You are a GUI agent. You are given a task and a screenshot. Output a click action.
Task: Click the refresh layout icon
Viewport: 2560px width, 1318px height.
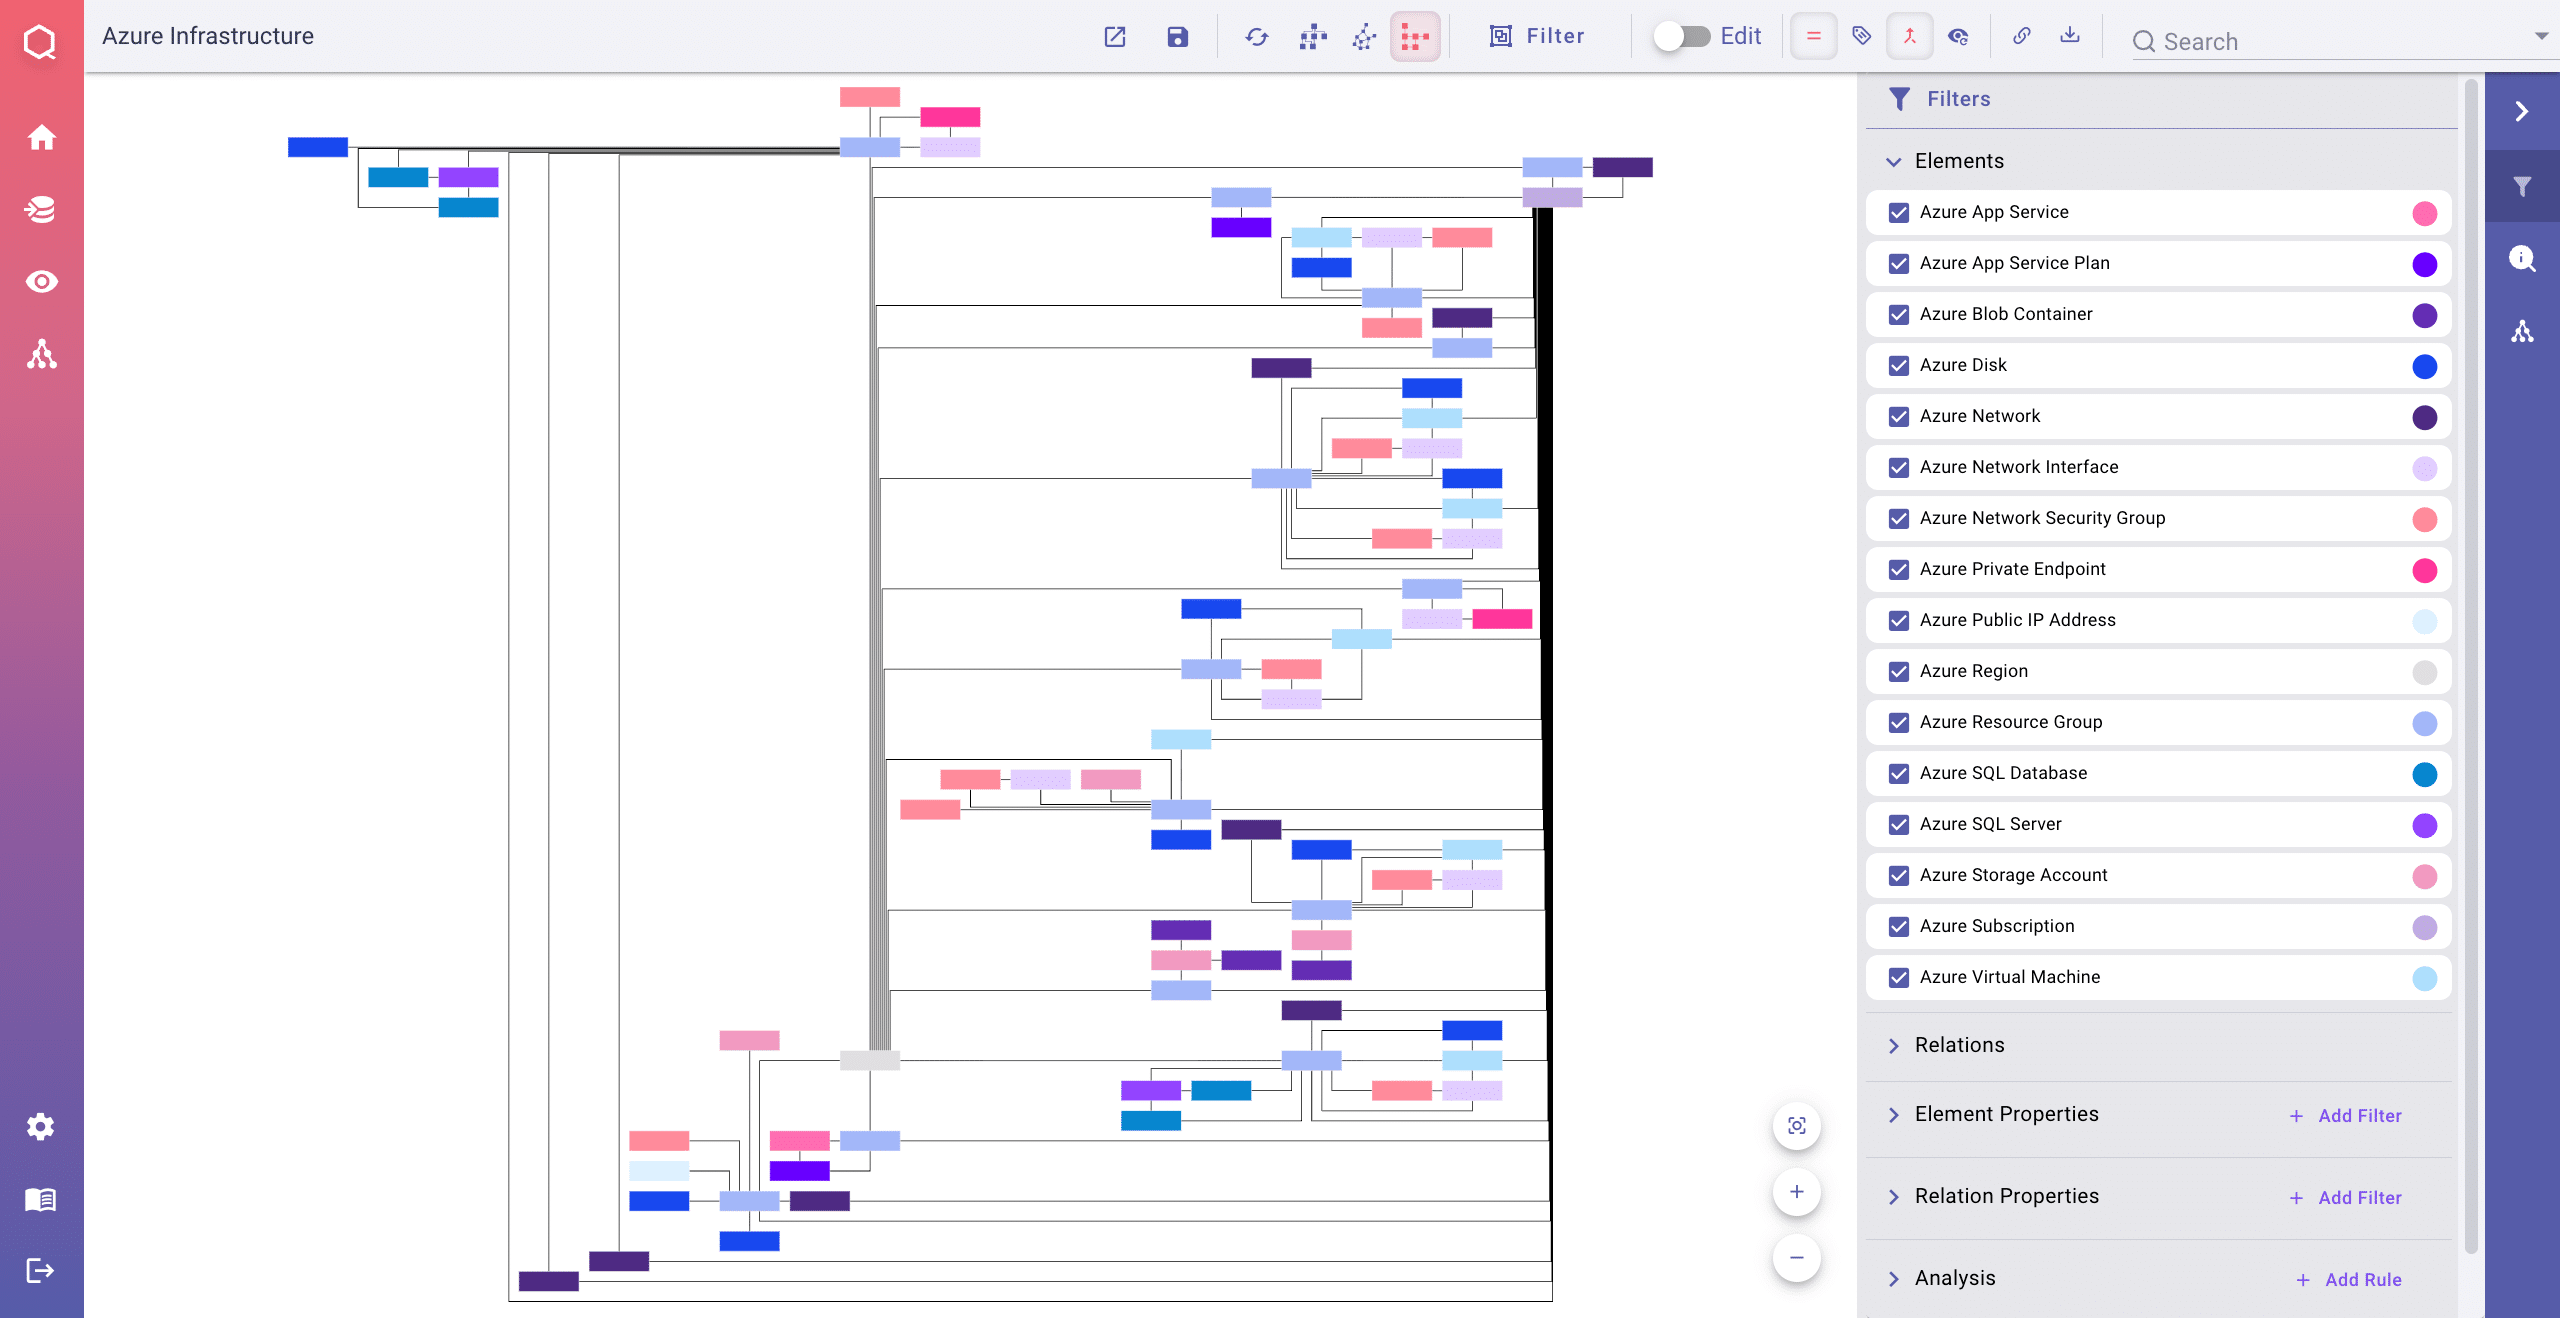pyautogui.click(x=1256, y=37)
